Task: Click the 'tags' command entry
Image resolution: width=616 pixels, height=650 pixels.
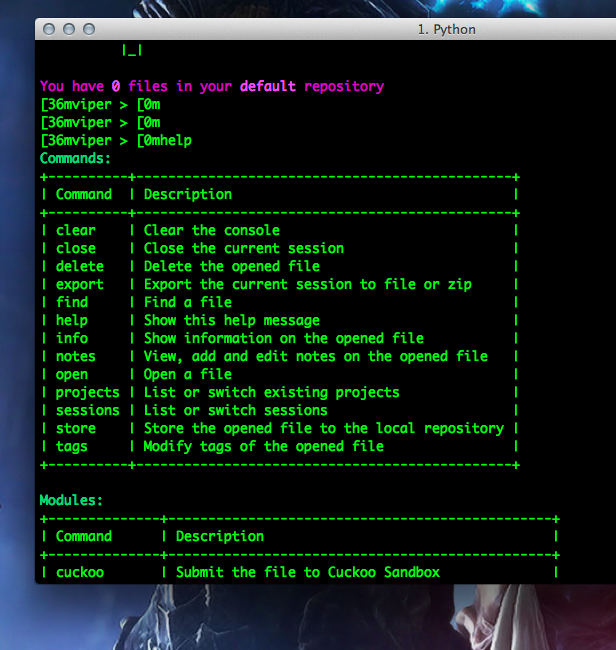Action: (x=72, y=446)
